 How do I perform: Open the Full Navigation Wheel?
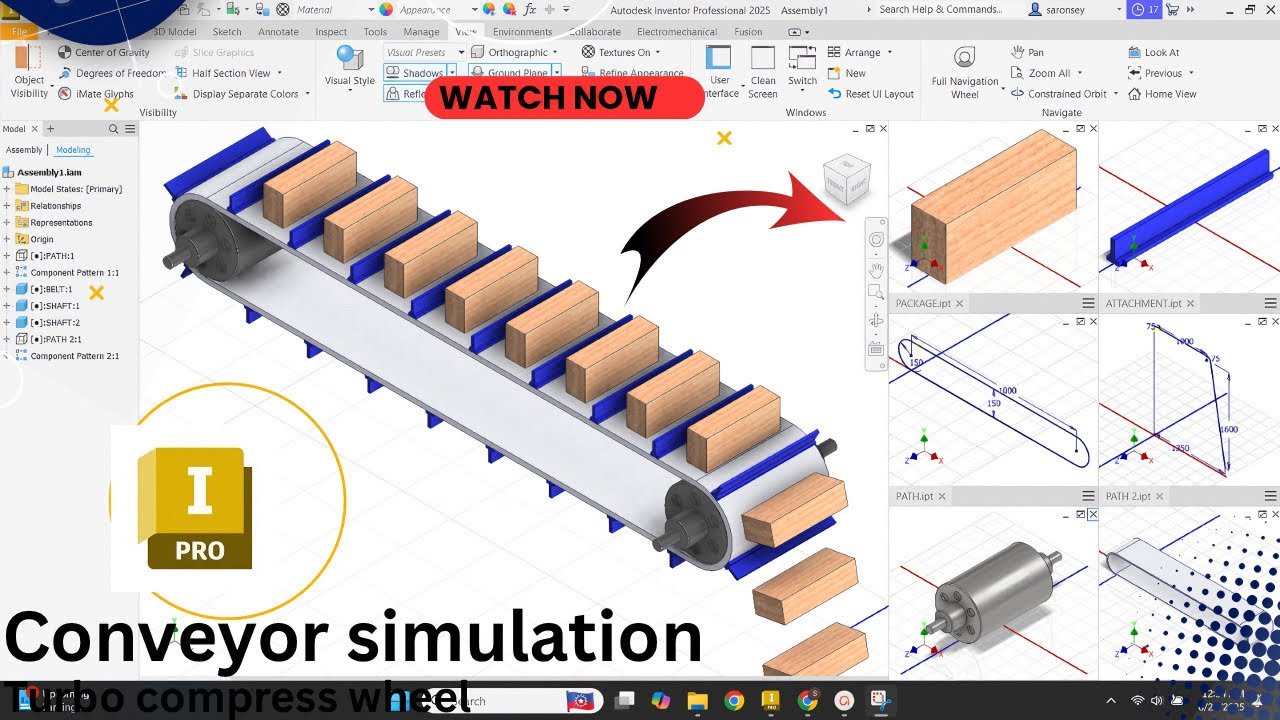965,72
